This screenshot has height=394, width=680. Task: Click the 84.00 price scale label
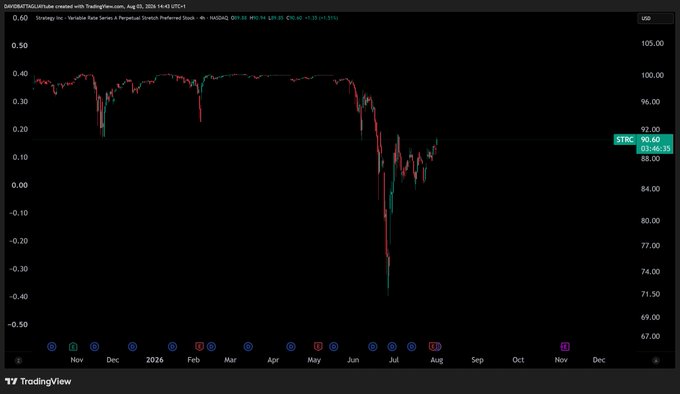tap(651, 189)
